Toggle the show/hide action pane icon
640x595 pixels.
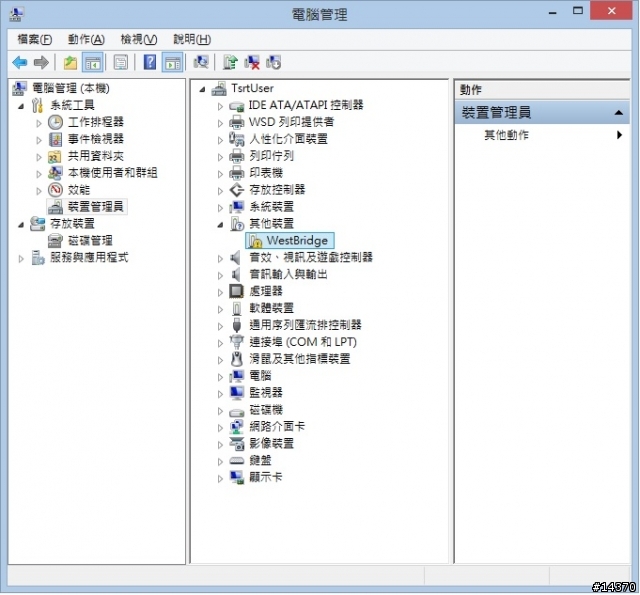pos(172,62)
